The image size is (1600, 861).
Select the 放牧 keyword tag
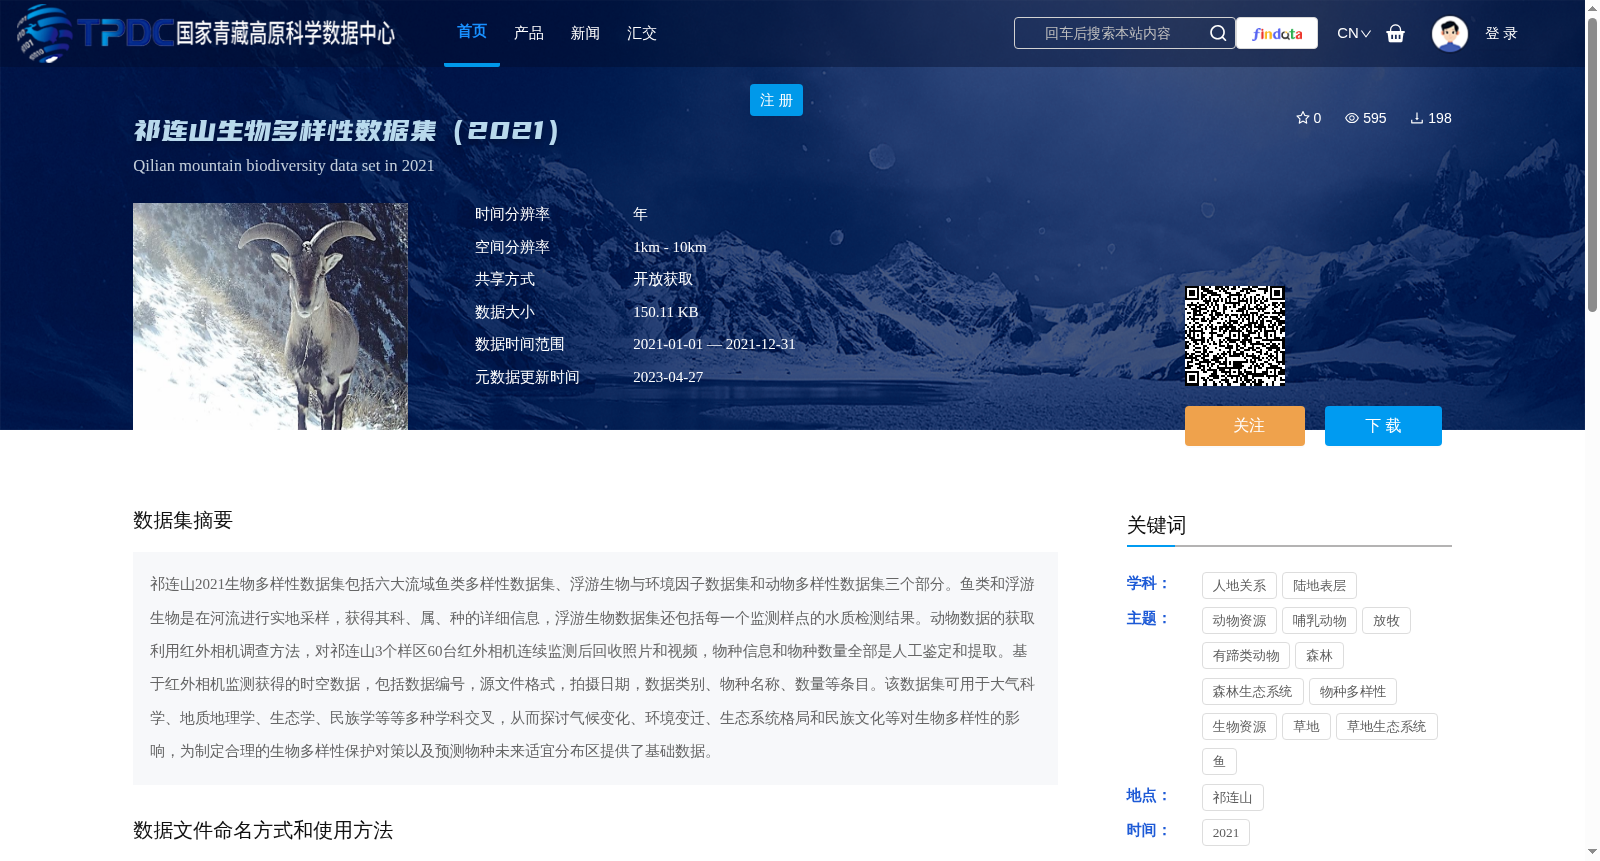click(1386, 621)
